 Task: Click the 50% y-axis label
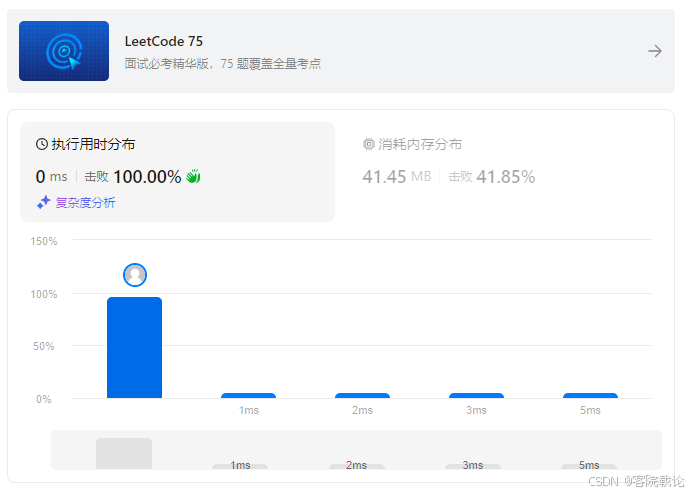(44, 346)
